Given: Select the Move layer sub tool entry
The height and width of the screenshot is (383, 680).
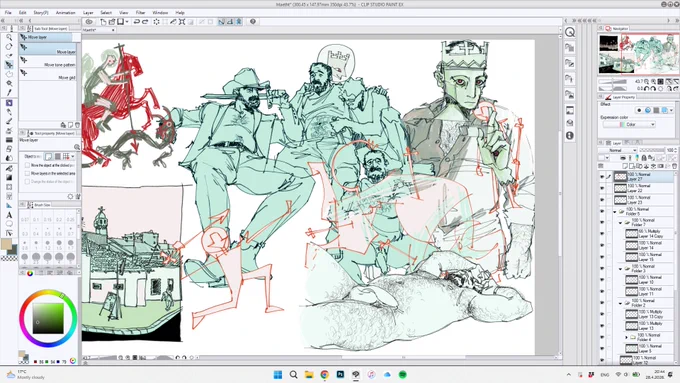Looking at the screenshot, I should pyautogui.click(x=48, y=49).
